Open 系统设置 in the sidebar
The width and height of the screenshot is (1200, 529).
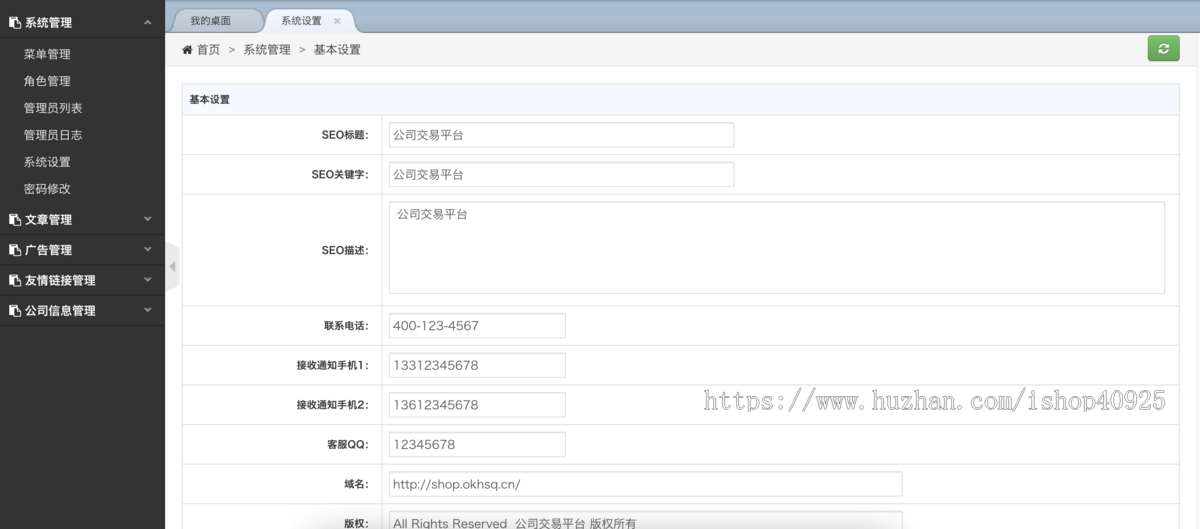pos(47,162)
